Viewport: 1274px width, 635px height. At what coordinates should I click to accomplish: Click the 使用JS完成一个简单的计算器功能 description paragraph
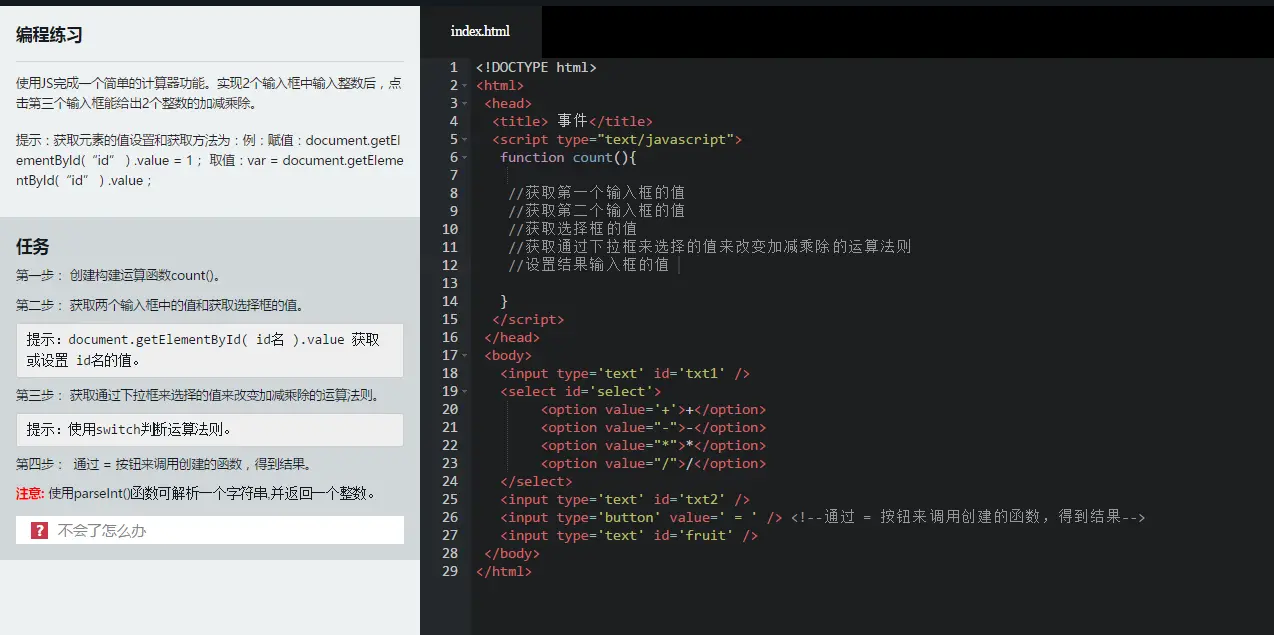(210, 93)
